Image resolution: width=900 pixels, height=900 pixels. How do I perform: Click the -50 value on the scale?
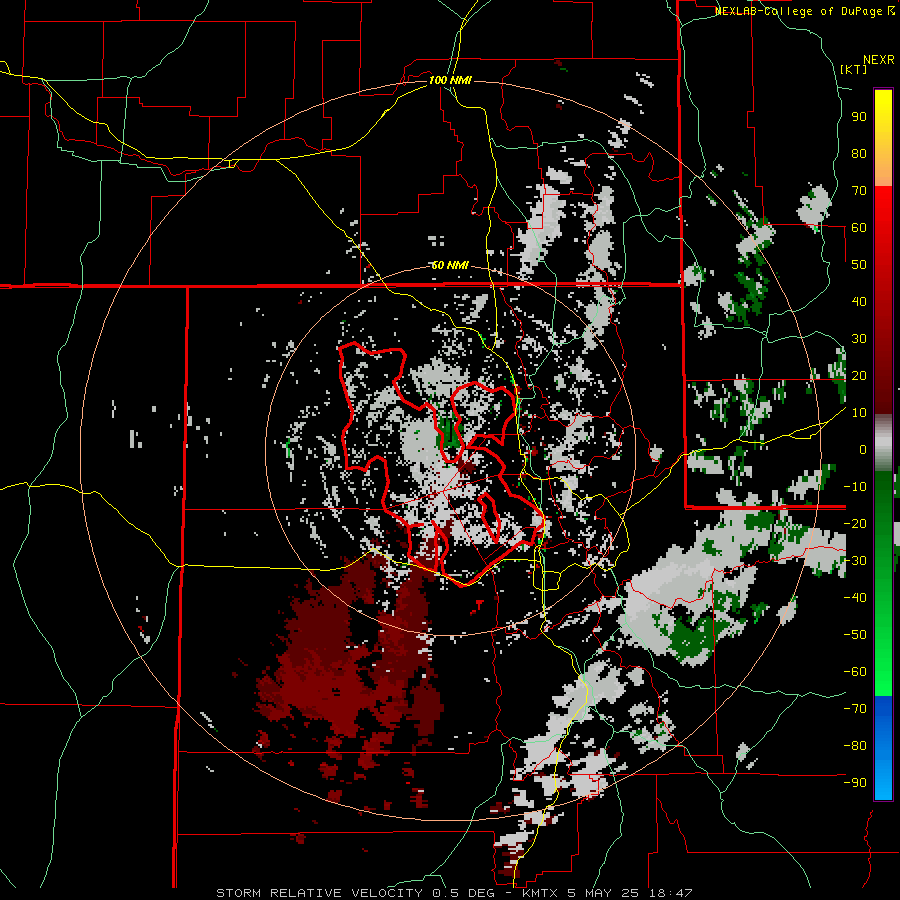tap(855, 635)
